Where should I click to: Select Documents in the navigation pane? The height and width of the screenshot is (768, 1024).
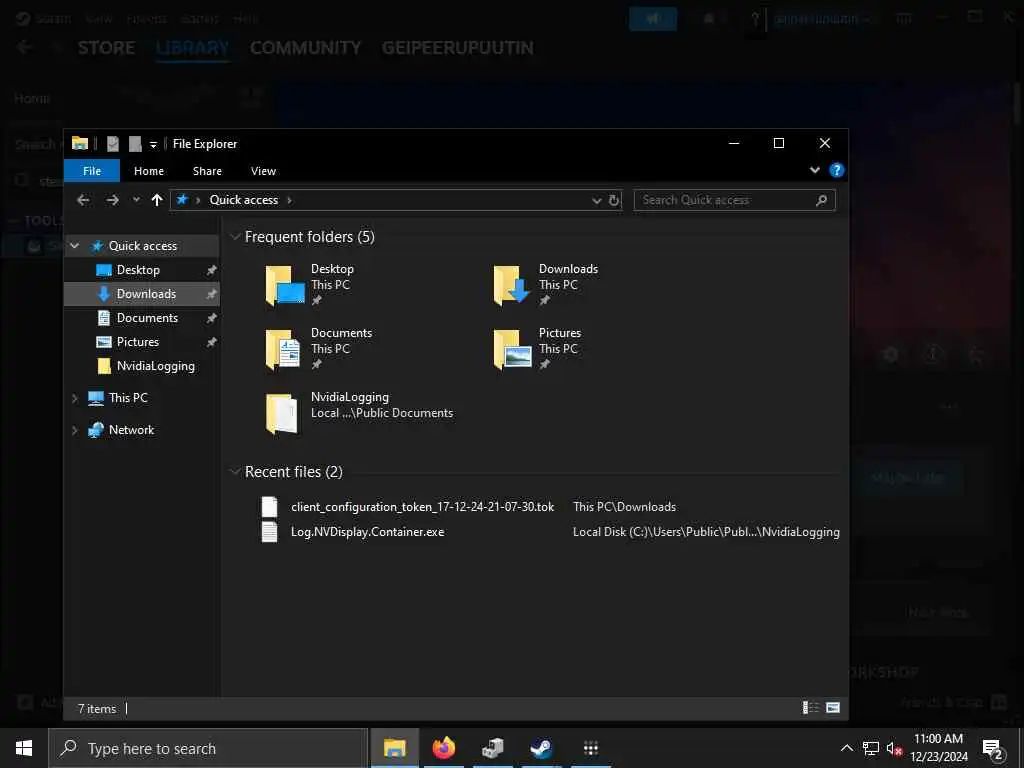click(x=147, y=318)
